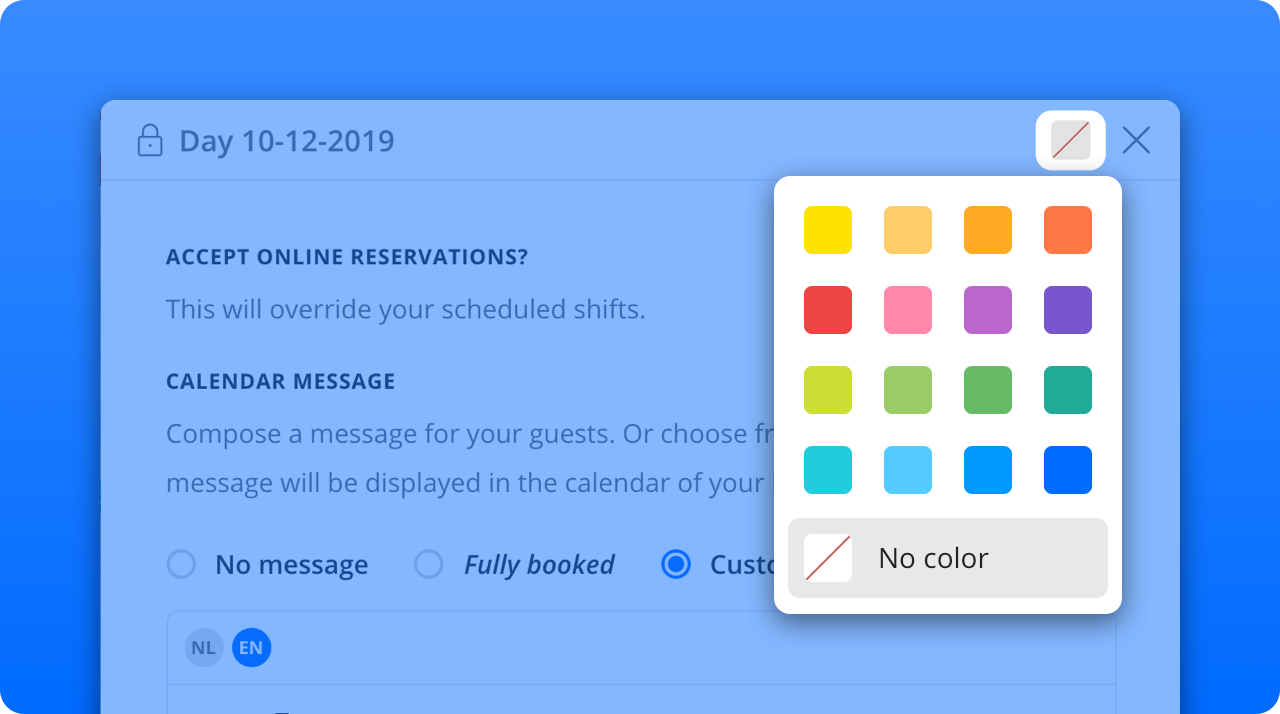Choose the pink color swatch
This screenshot has width=1280, height=714.
(x=908, y=310)
